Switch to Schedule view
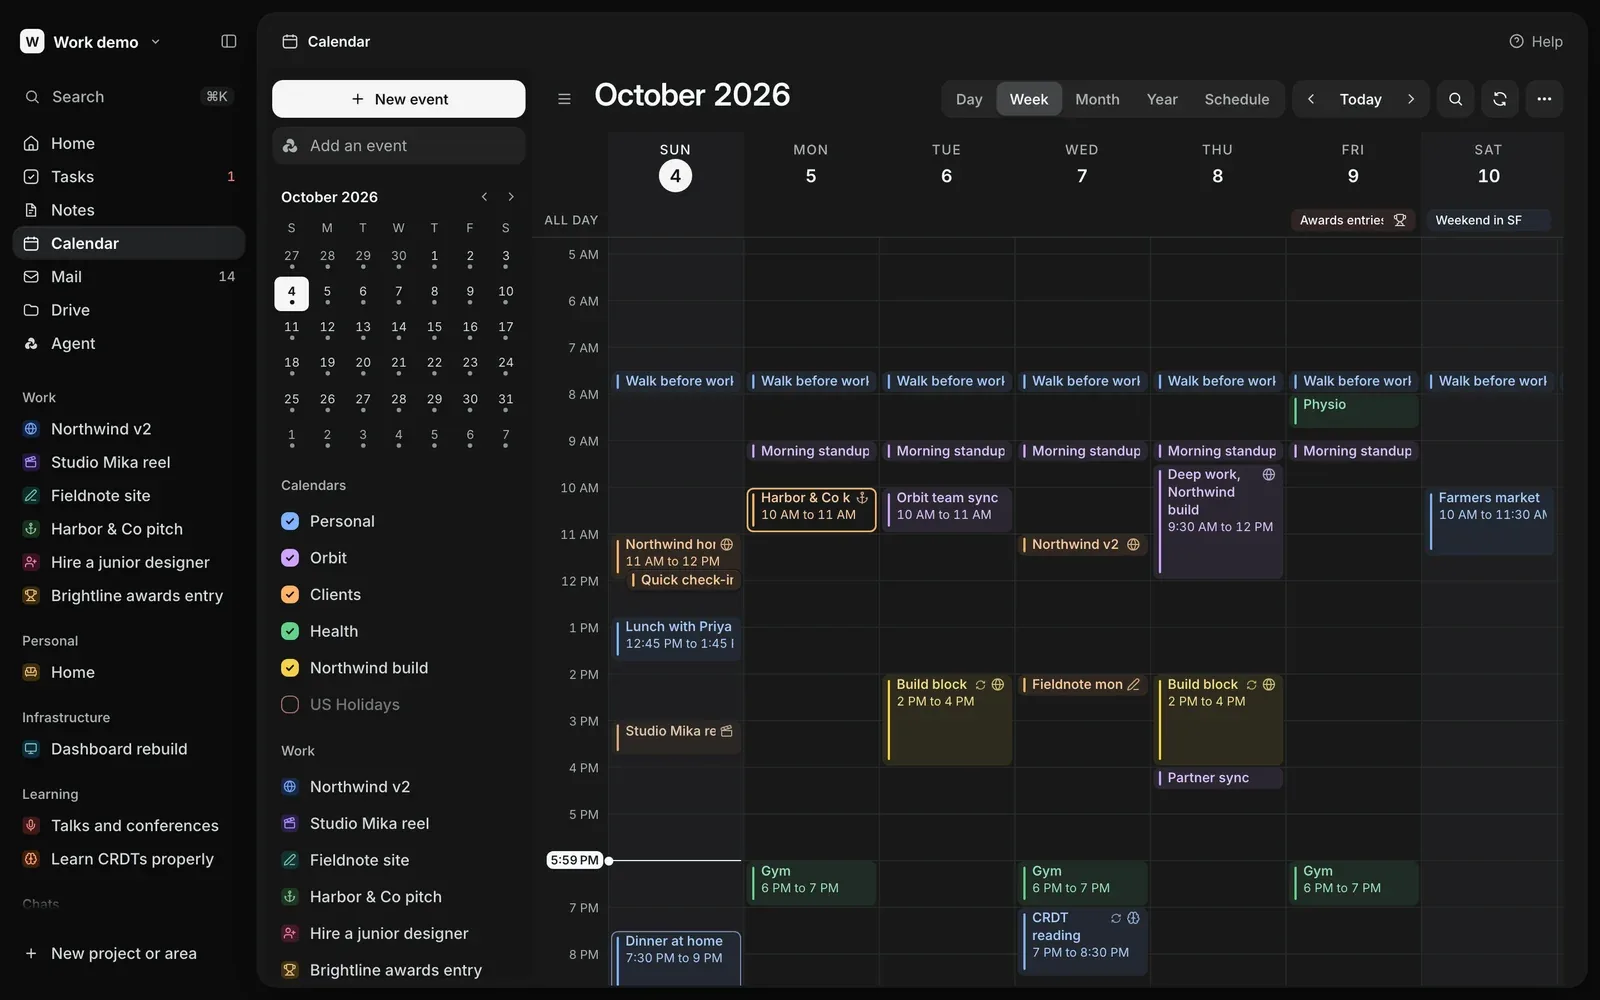The image size is (1600, 1000). [x=1237, y=99]
